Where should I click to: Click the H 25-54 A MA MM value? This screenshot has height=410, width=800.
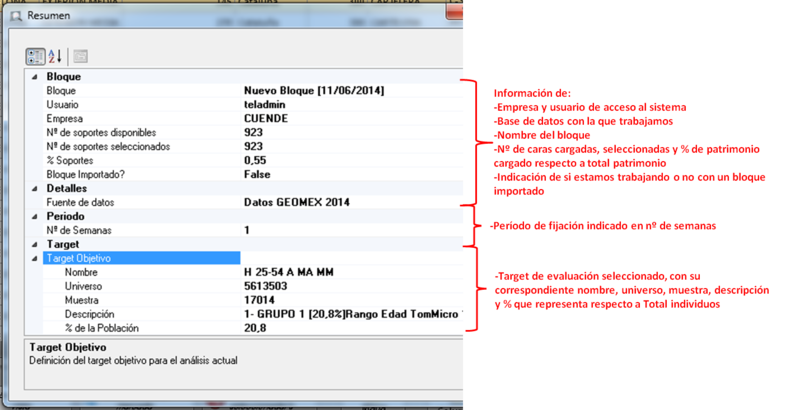(x=290, y=272)
